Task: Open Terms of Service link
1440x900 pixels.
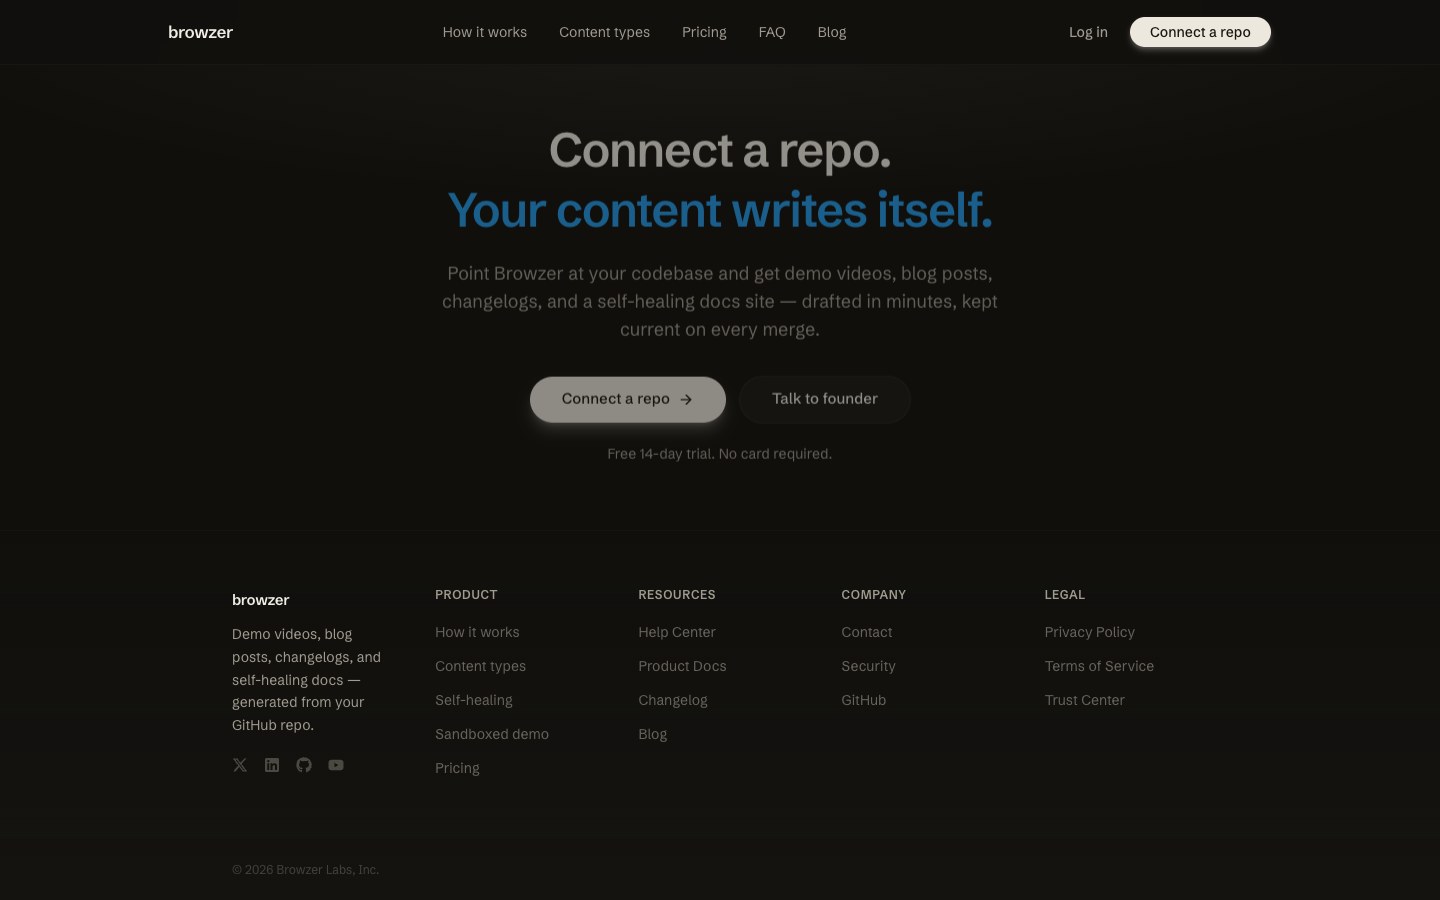Action: [x=1099, y=666]
